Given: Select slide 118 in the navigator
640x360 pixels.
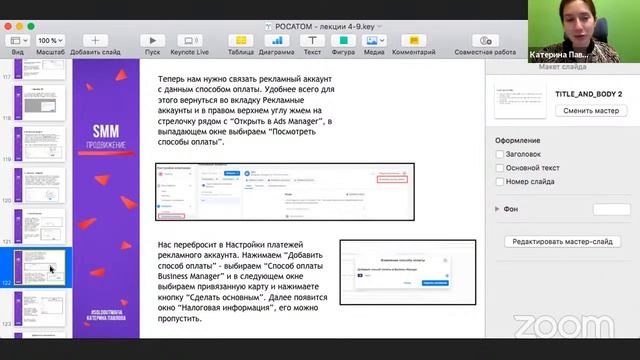Looking at the screenshot, I should [40, 102].
